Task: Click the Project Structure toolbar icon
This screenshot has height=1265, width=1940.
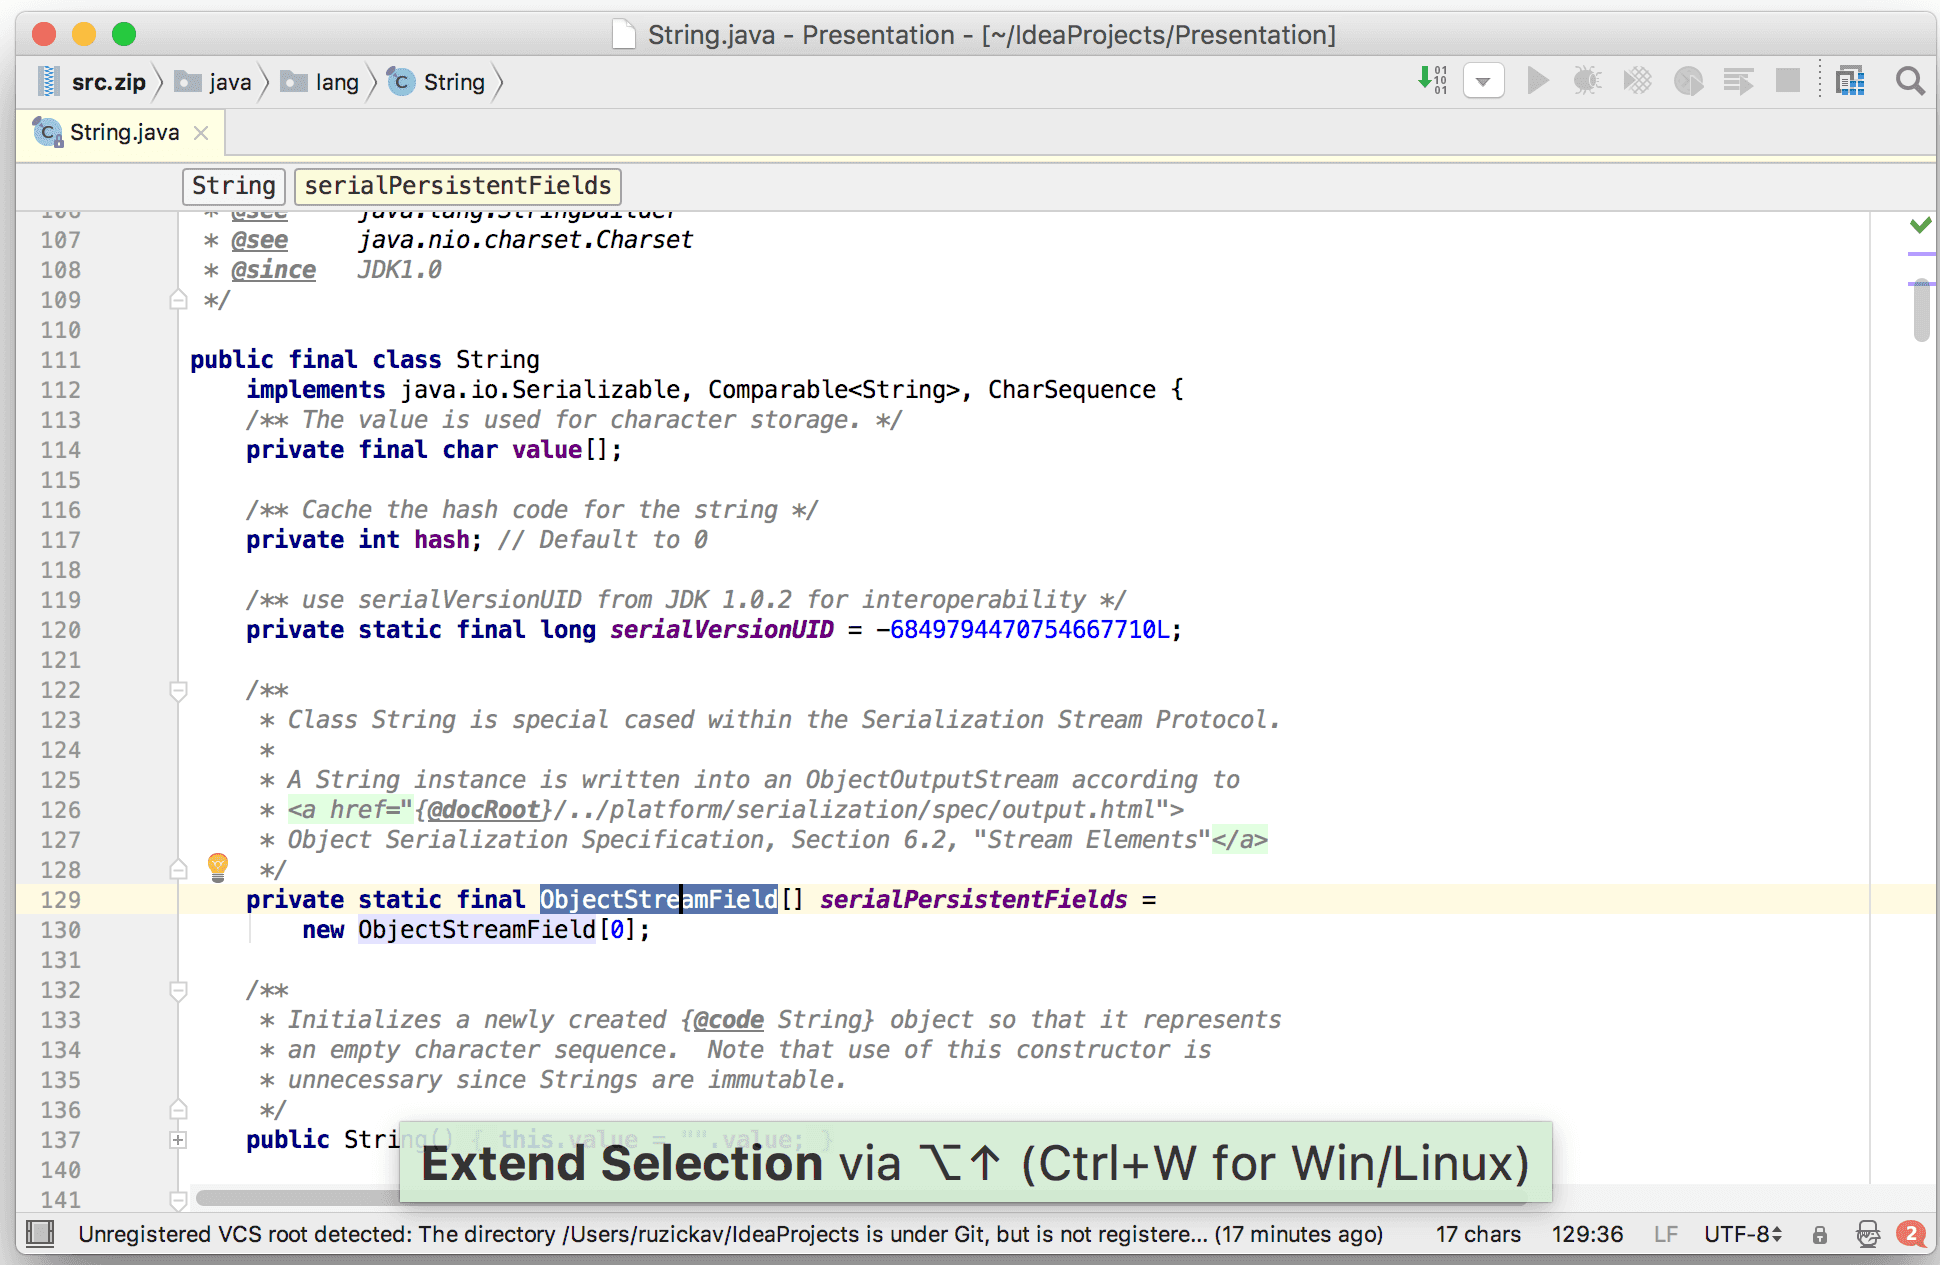Action: [x=1850, y=81]
